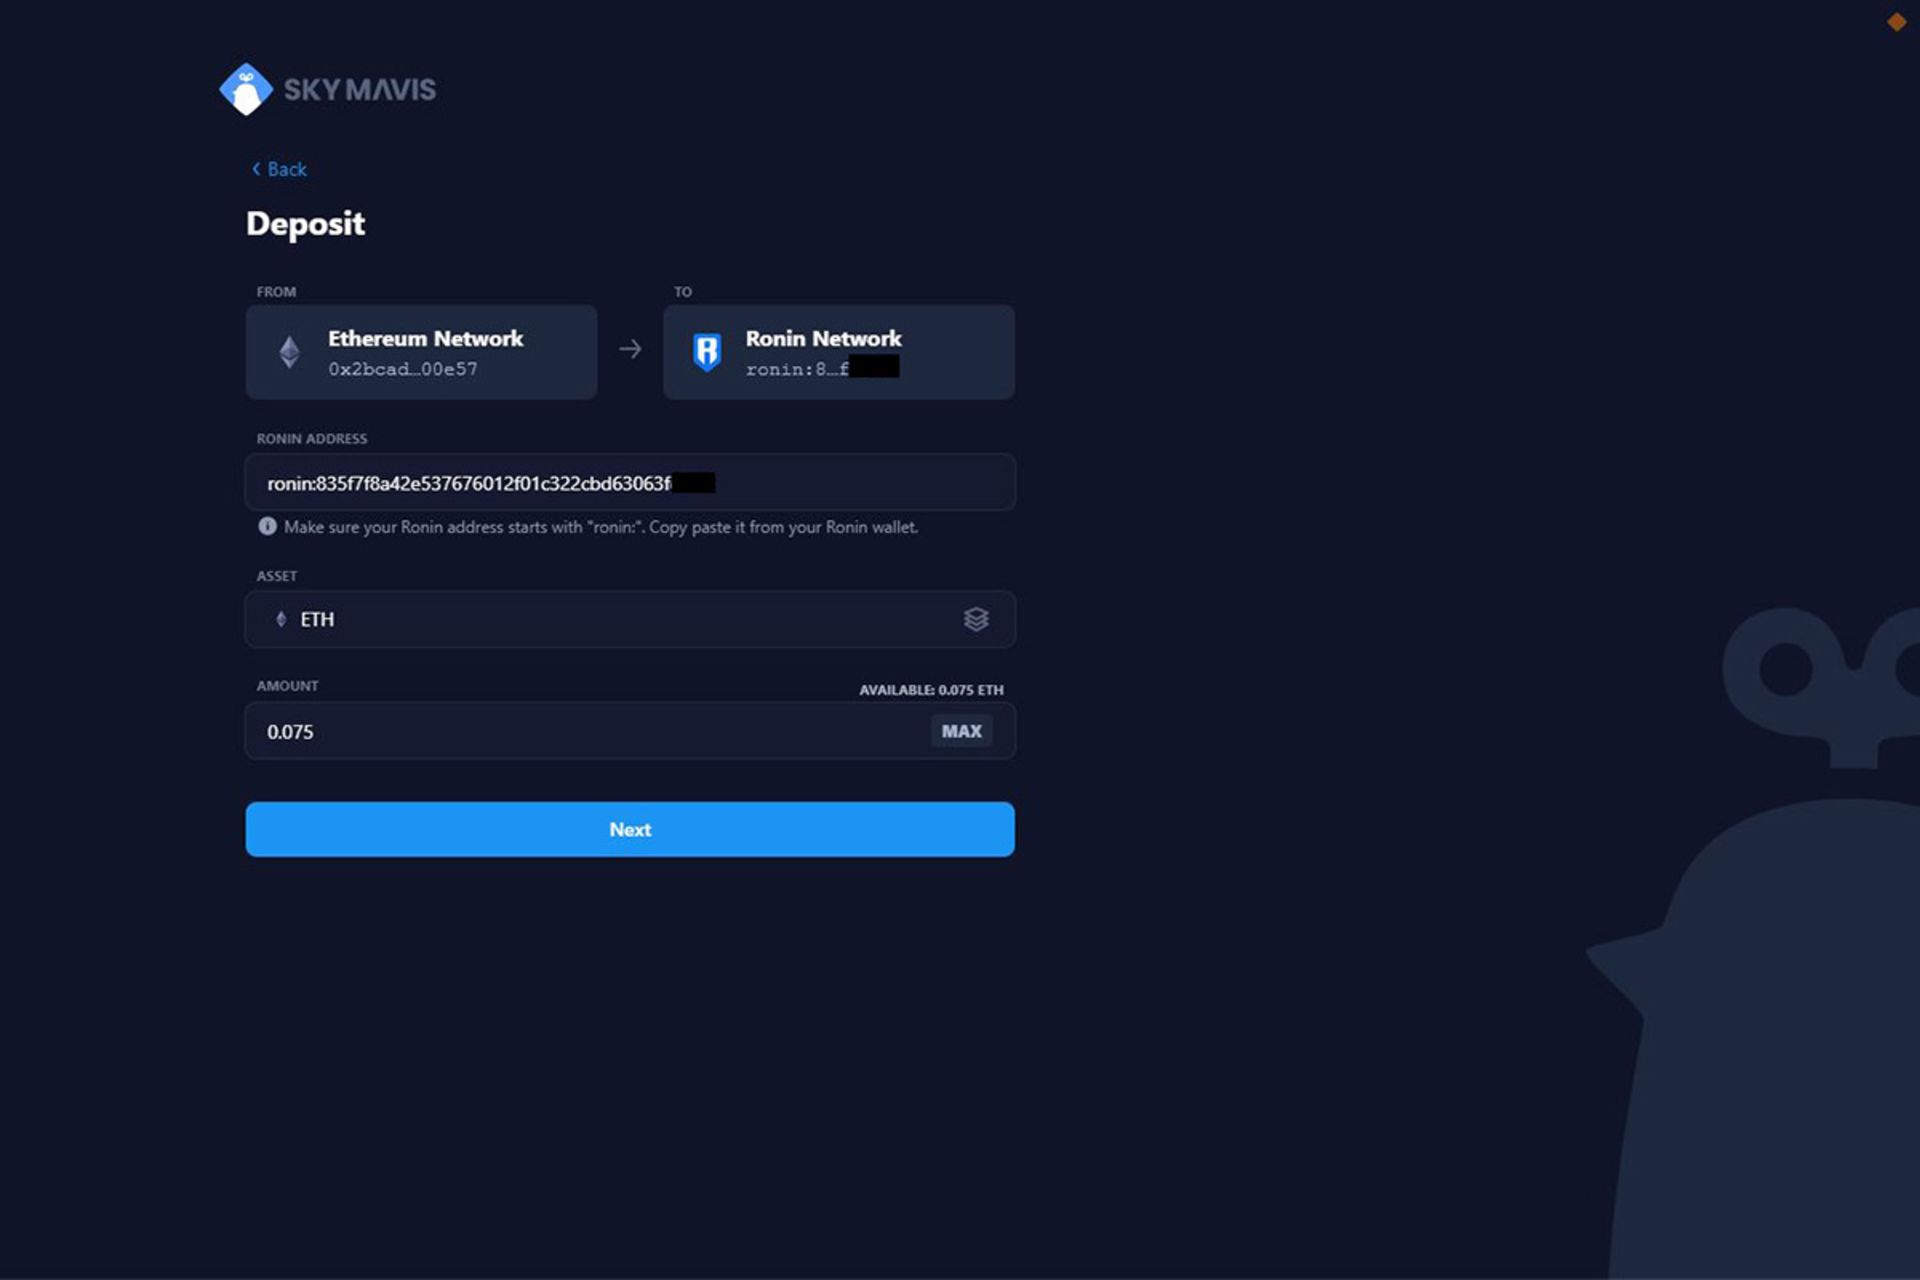This screenshot has width=1920, height=1280.
Task: Focus the amount field showing 0.075
Action: point(630,731)
